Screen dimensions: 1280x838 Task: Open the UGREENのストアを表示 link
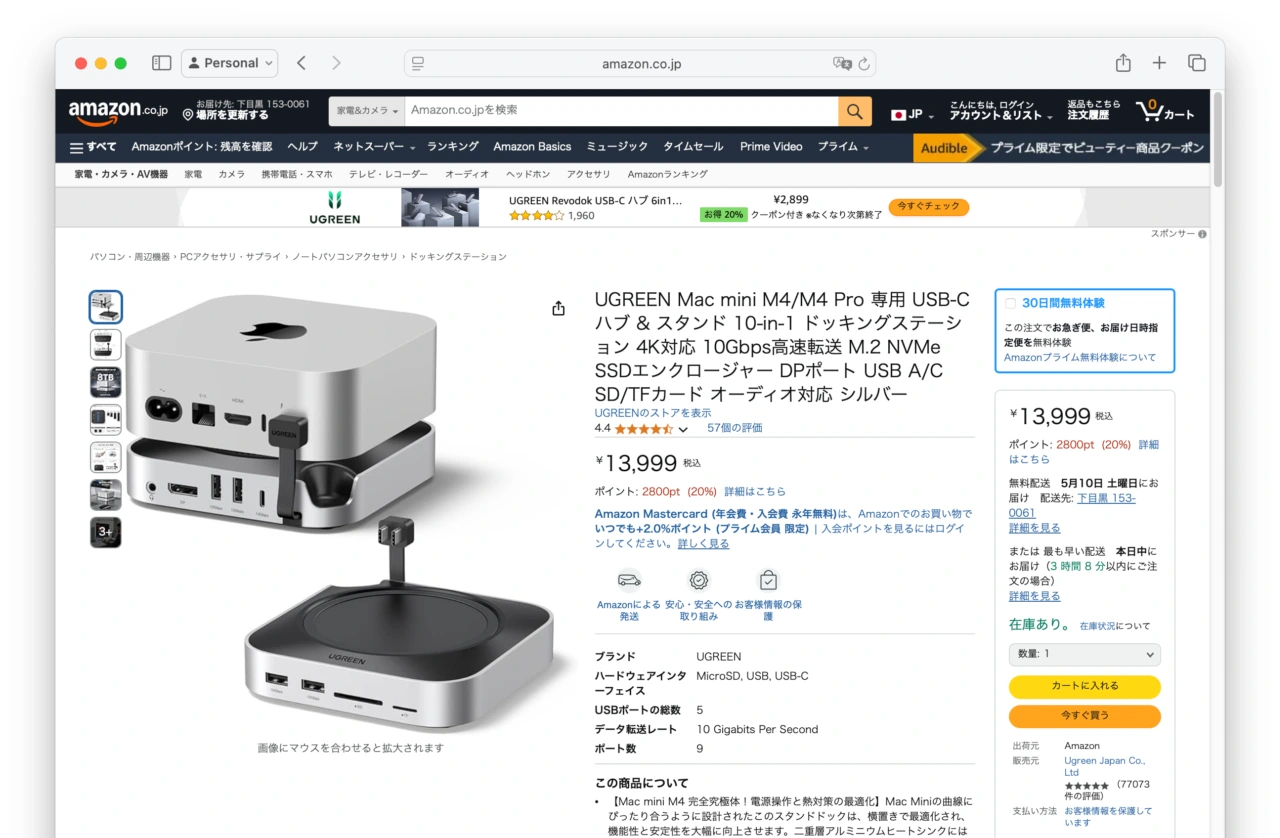653,413
